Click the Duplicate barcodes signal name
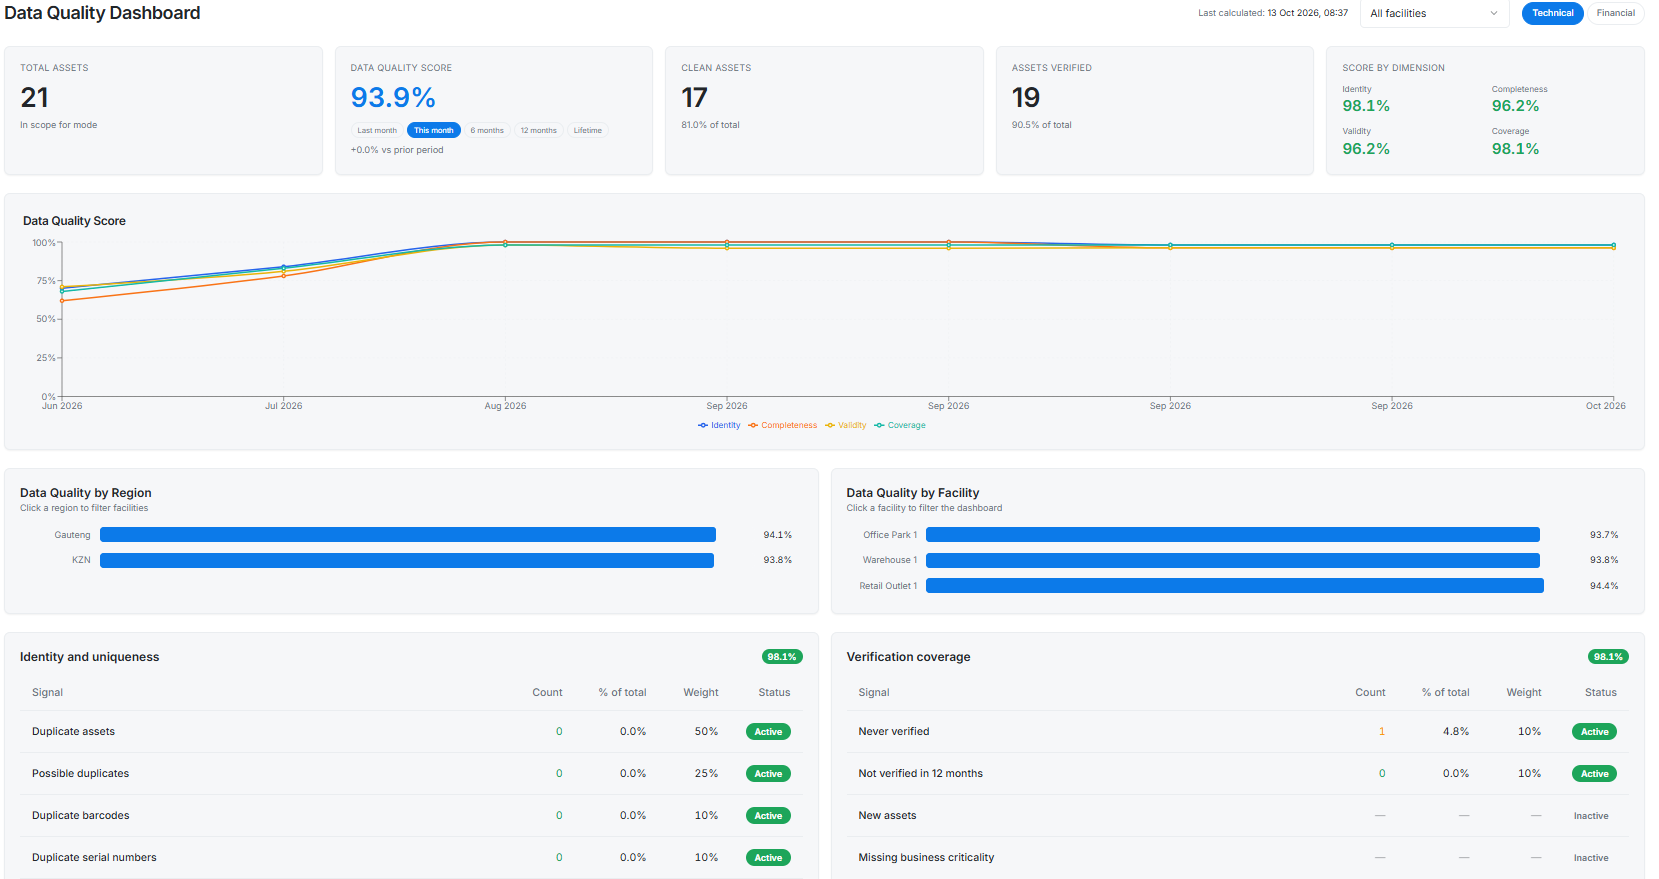 coord(81,816)
